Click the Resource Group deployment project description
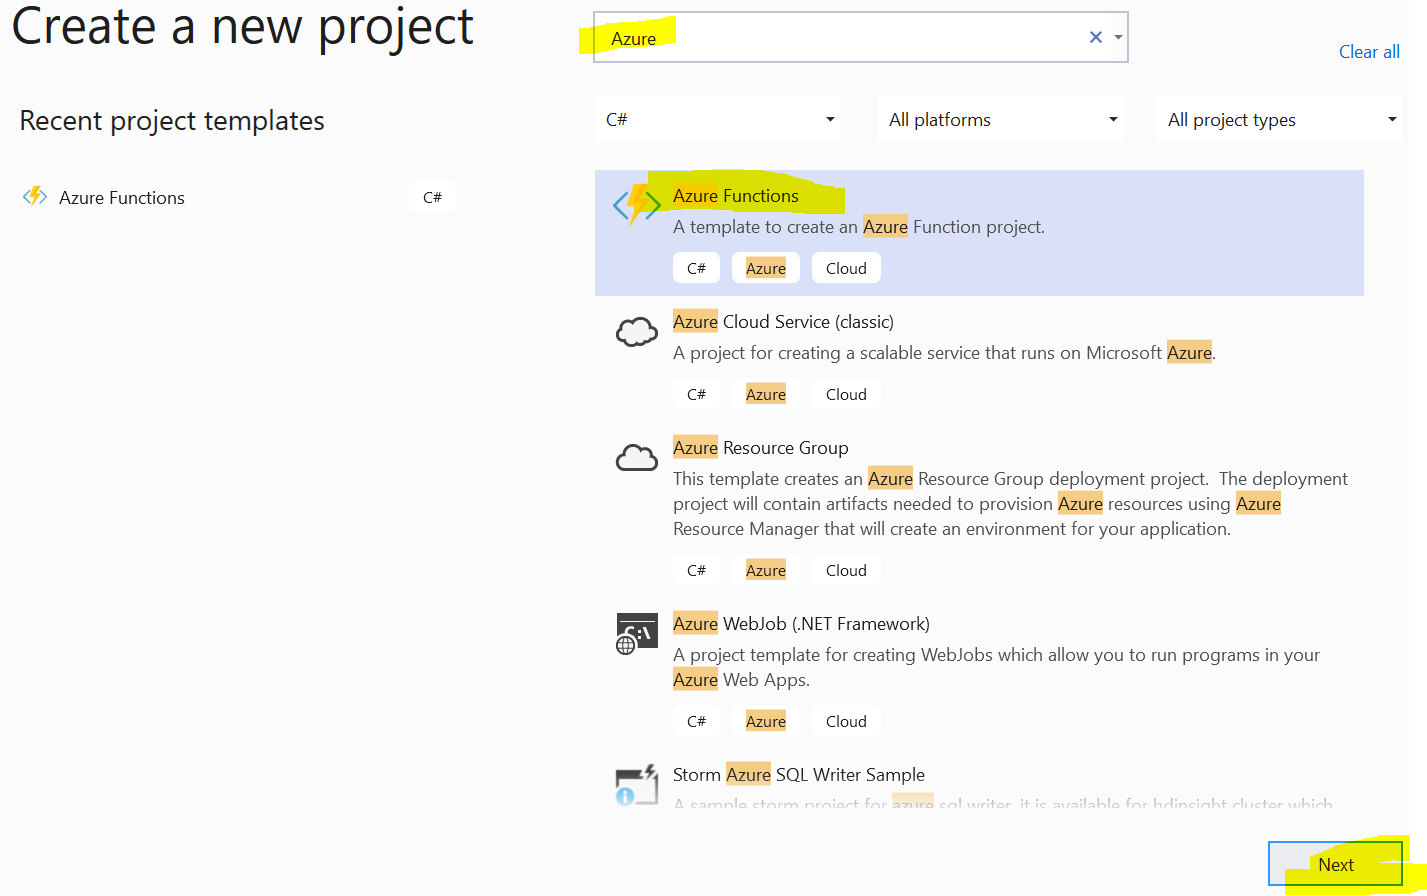This screenshot has width=1427, height=896. (x=1010, y=504)
